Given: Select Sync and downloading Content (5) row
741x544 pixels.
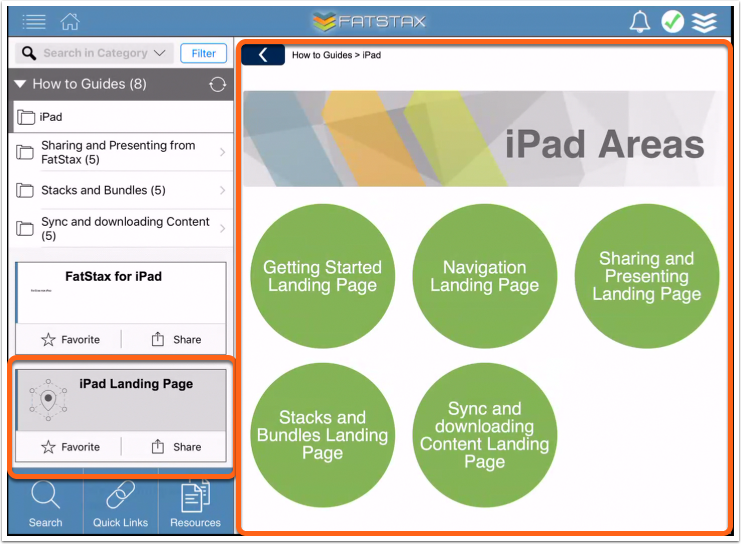Looking at the screenshot, I should 122,229.
